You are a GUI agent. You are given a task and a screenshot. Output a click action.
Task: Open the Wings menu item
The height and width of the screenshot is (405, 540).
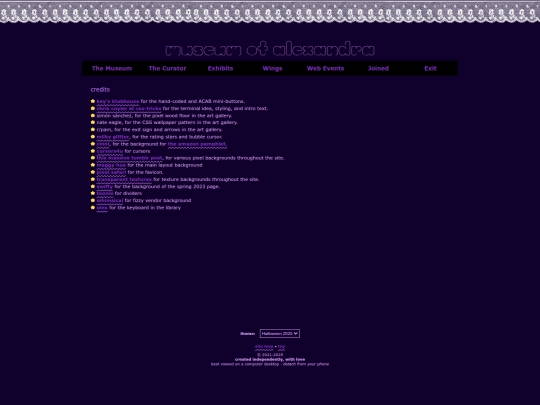coord(272,68)
